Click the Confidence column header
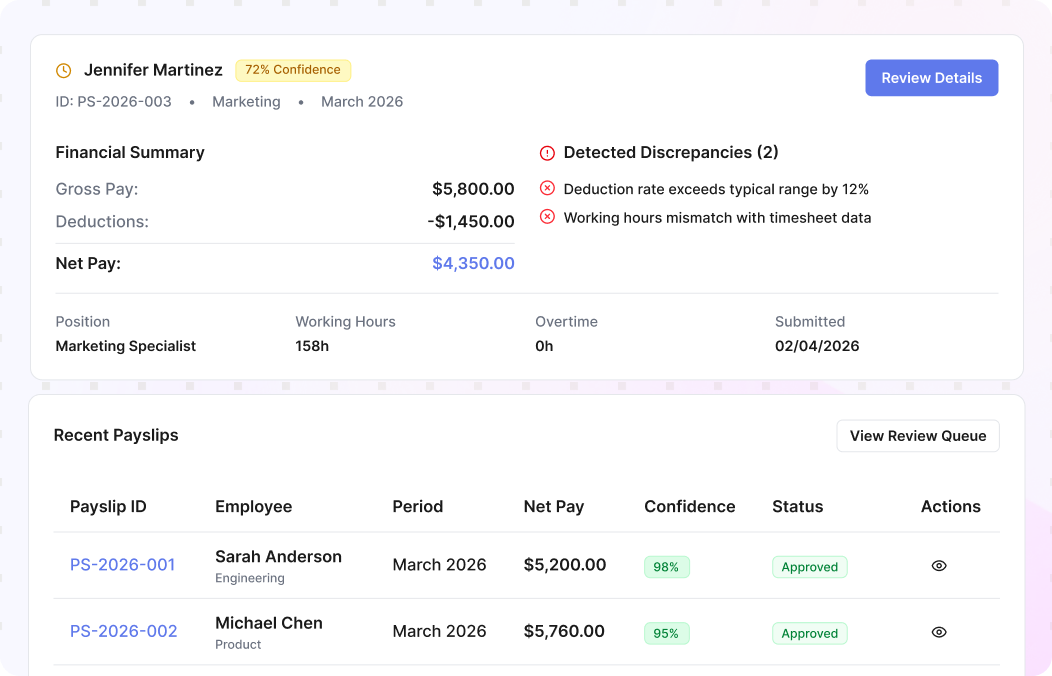The height and width of the screenshot is (676, 1052). tap(690, 506)
